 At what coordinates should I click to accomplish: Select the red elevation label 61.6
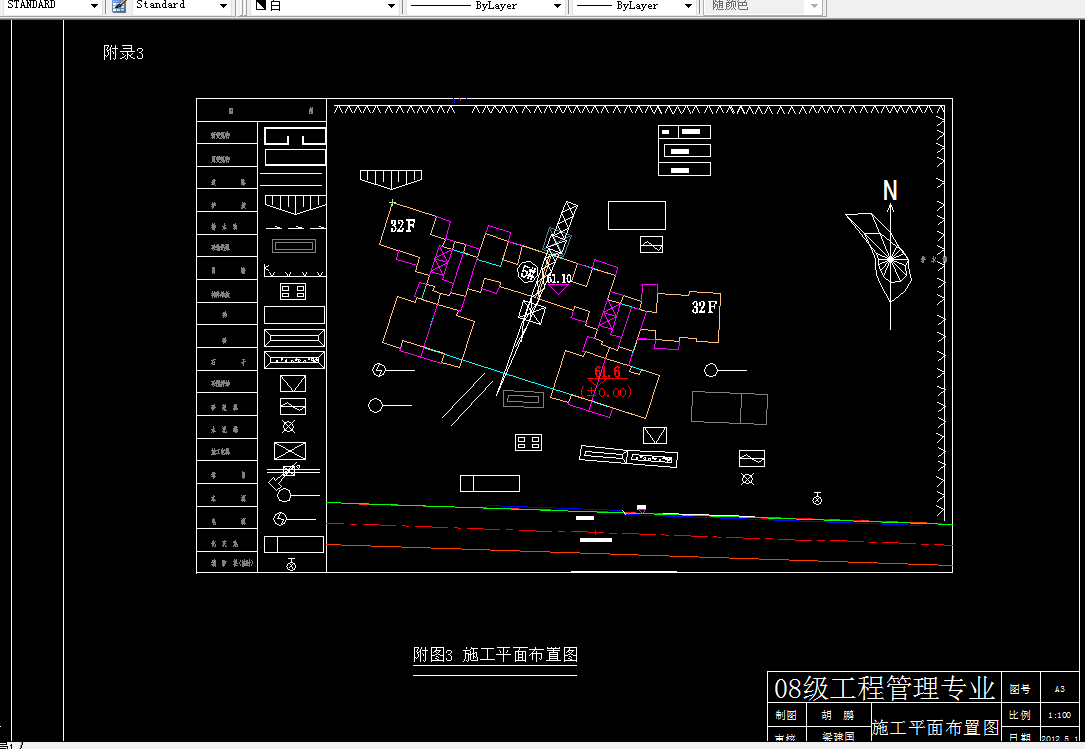[606, 370]
